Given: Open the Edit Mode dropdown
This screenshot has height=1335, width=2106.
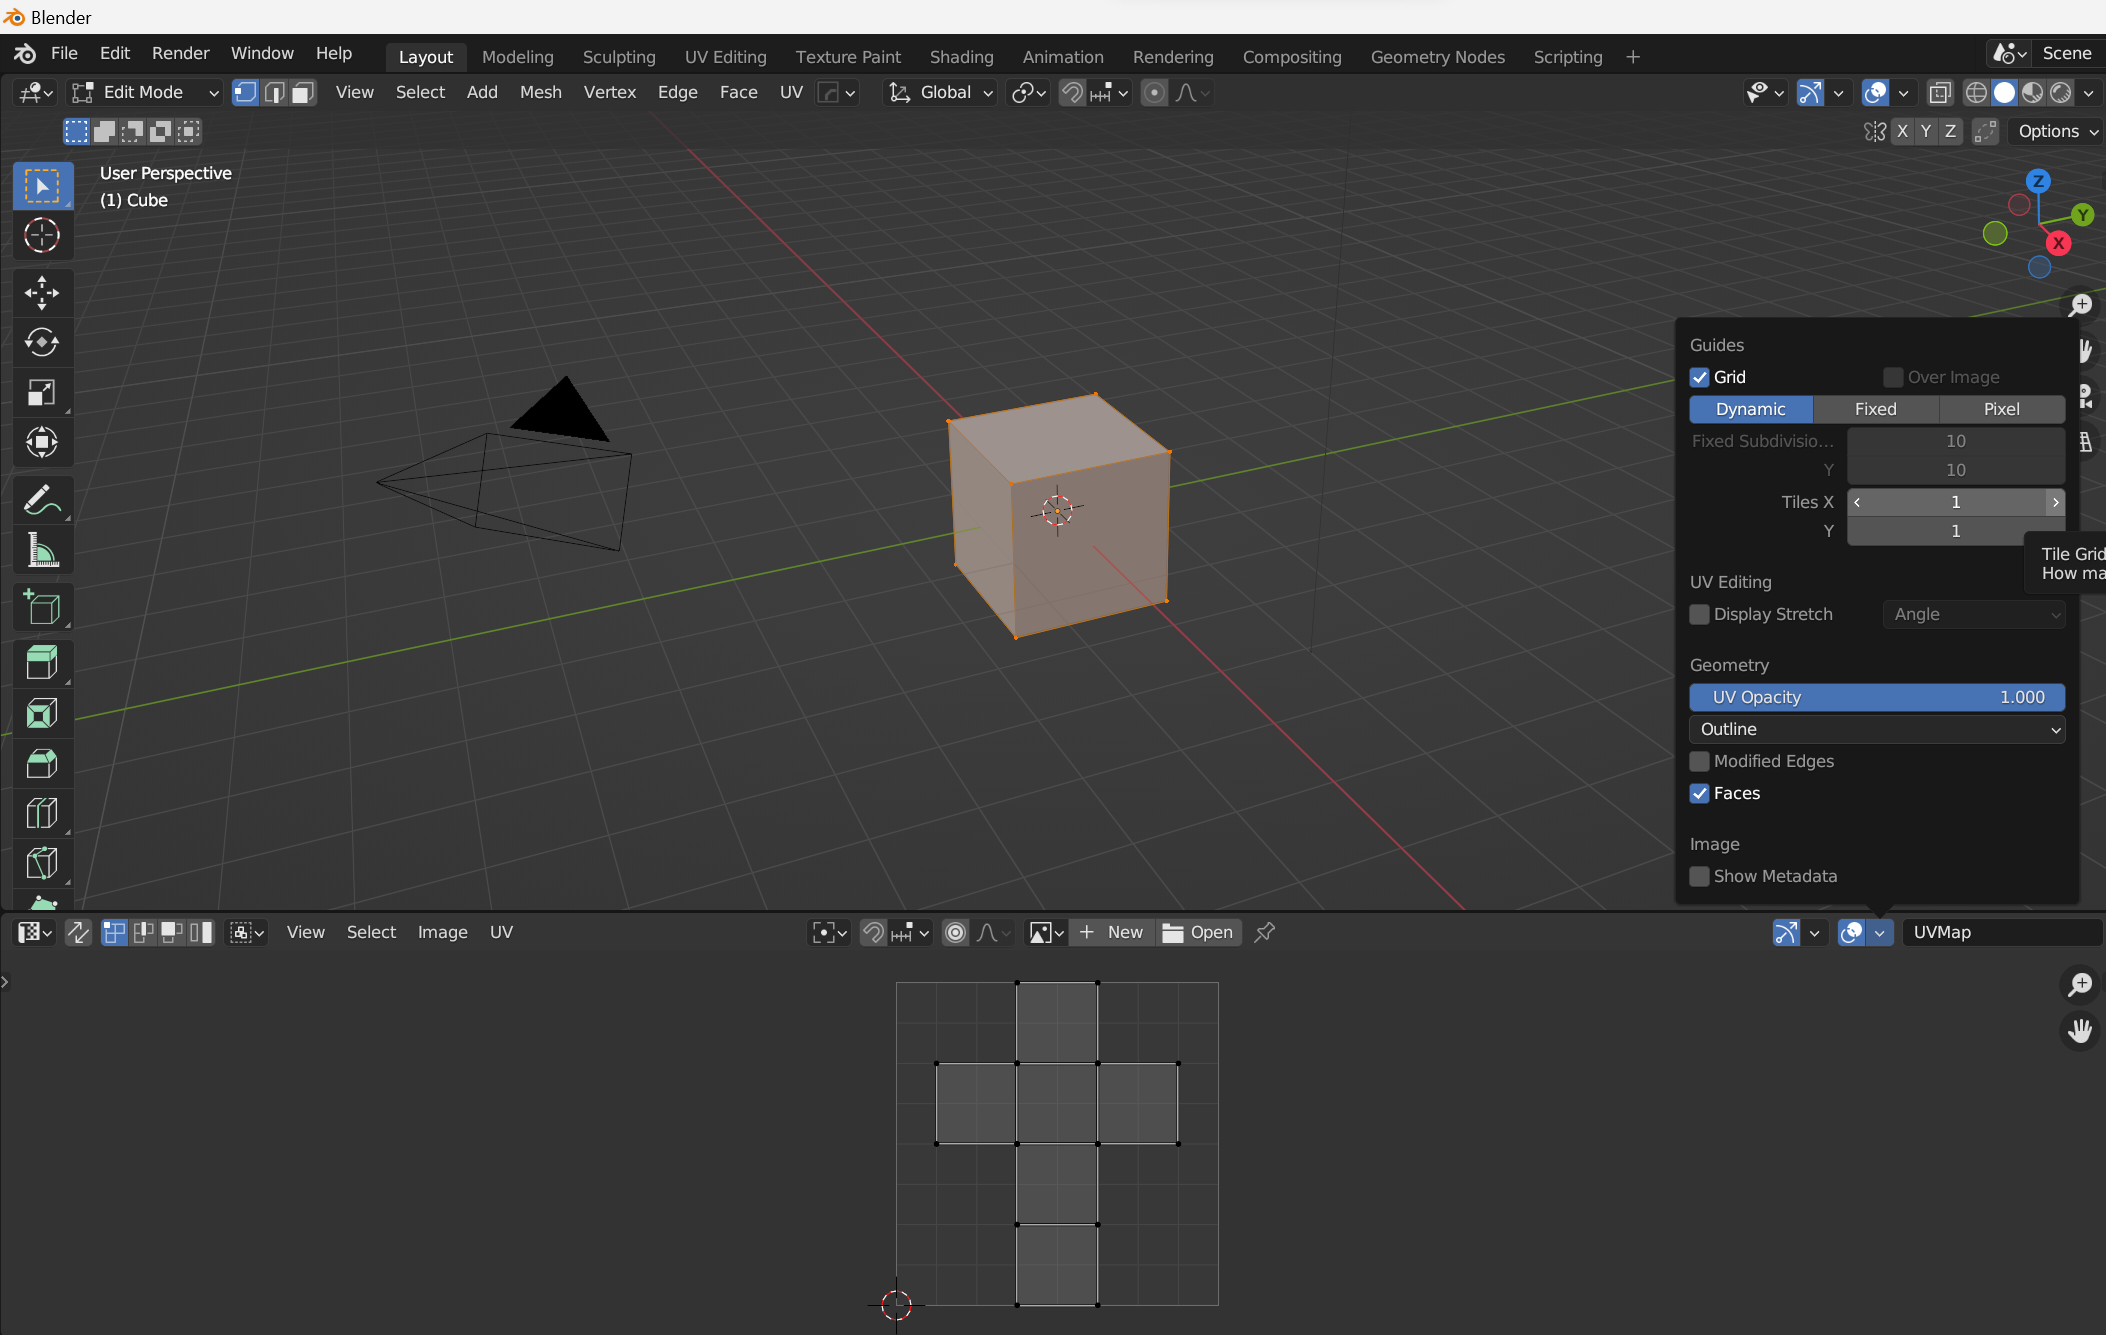Looking at the screenshot, I should point(146,92).
